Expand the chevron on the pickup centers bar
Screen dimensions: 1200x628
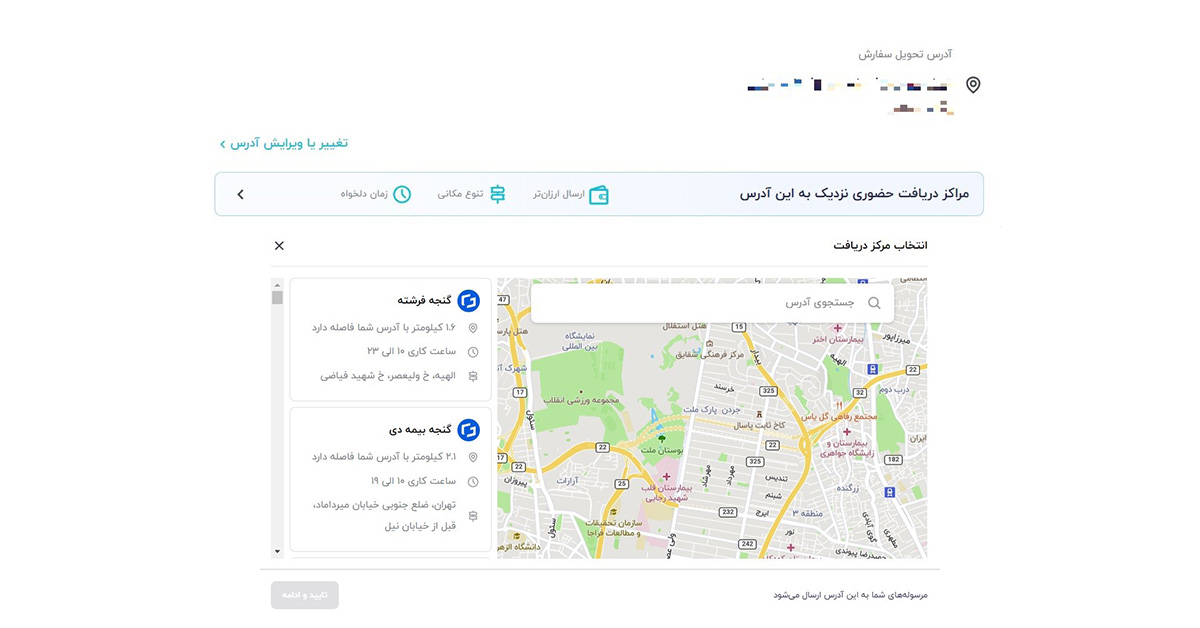tap(240, 195)
